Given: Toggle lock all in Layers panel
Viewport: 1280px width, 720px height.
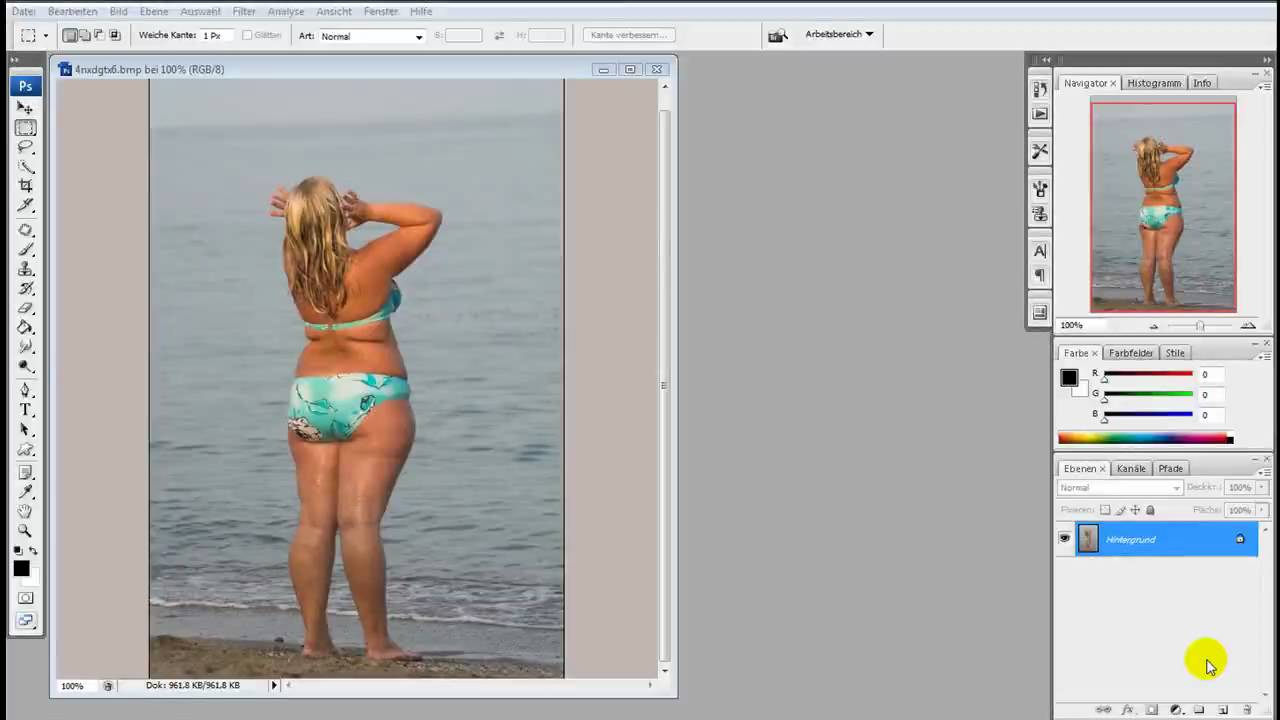Looking at the screenshot, I should pos(1150,510).
